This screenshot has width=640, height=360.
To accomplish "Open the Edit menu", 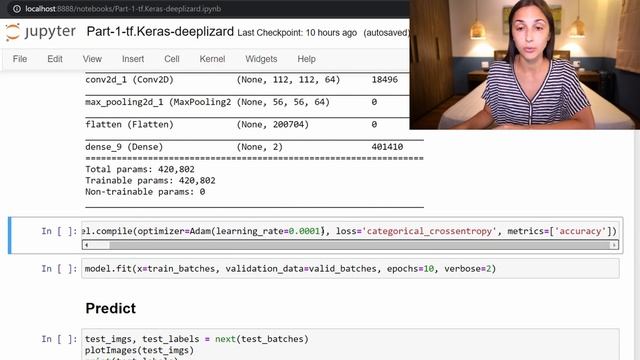I will click(55, 59).
